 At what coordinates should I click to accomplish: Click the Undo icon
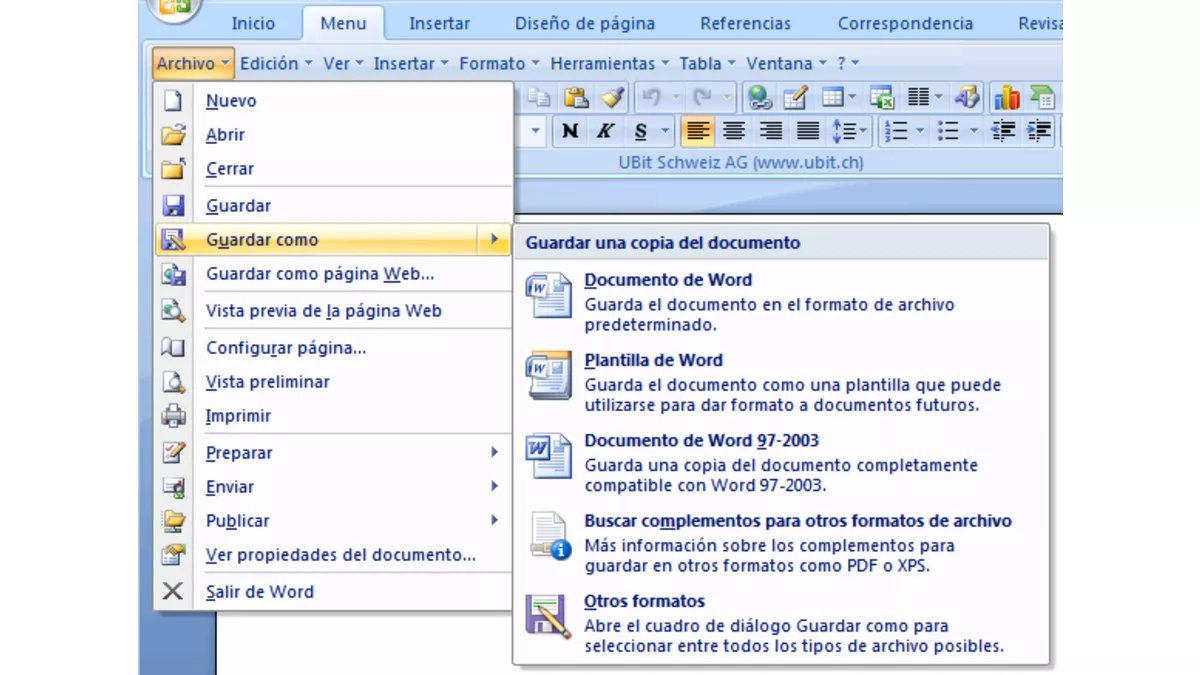click(x=651, y=97)
